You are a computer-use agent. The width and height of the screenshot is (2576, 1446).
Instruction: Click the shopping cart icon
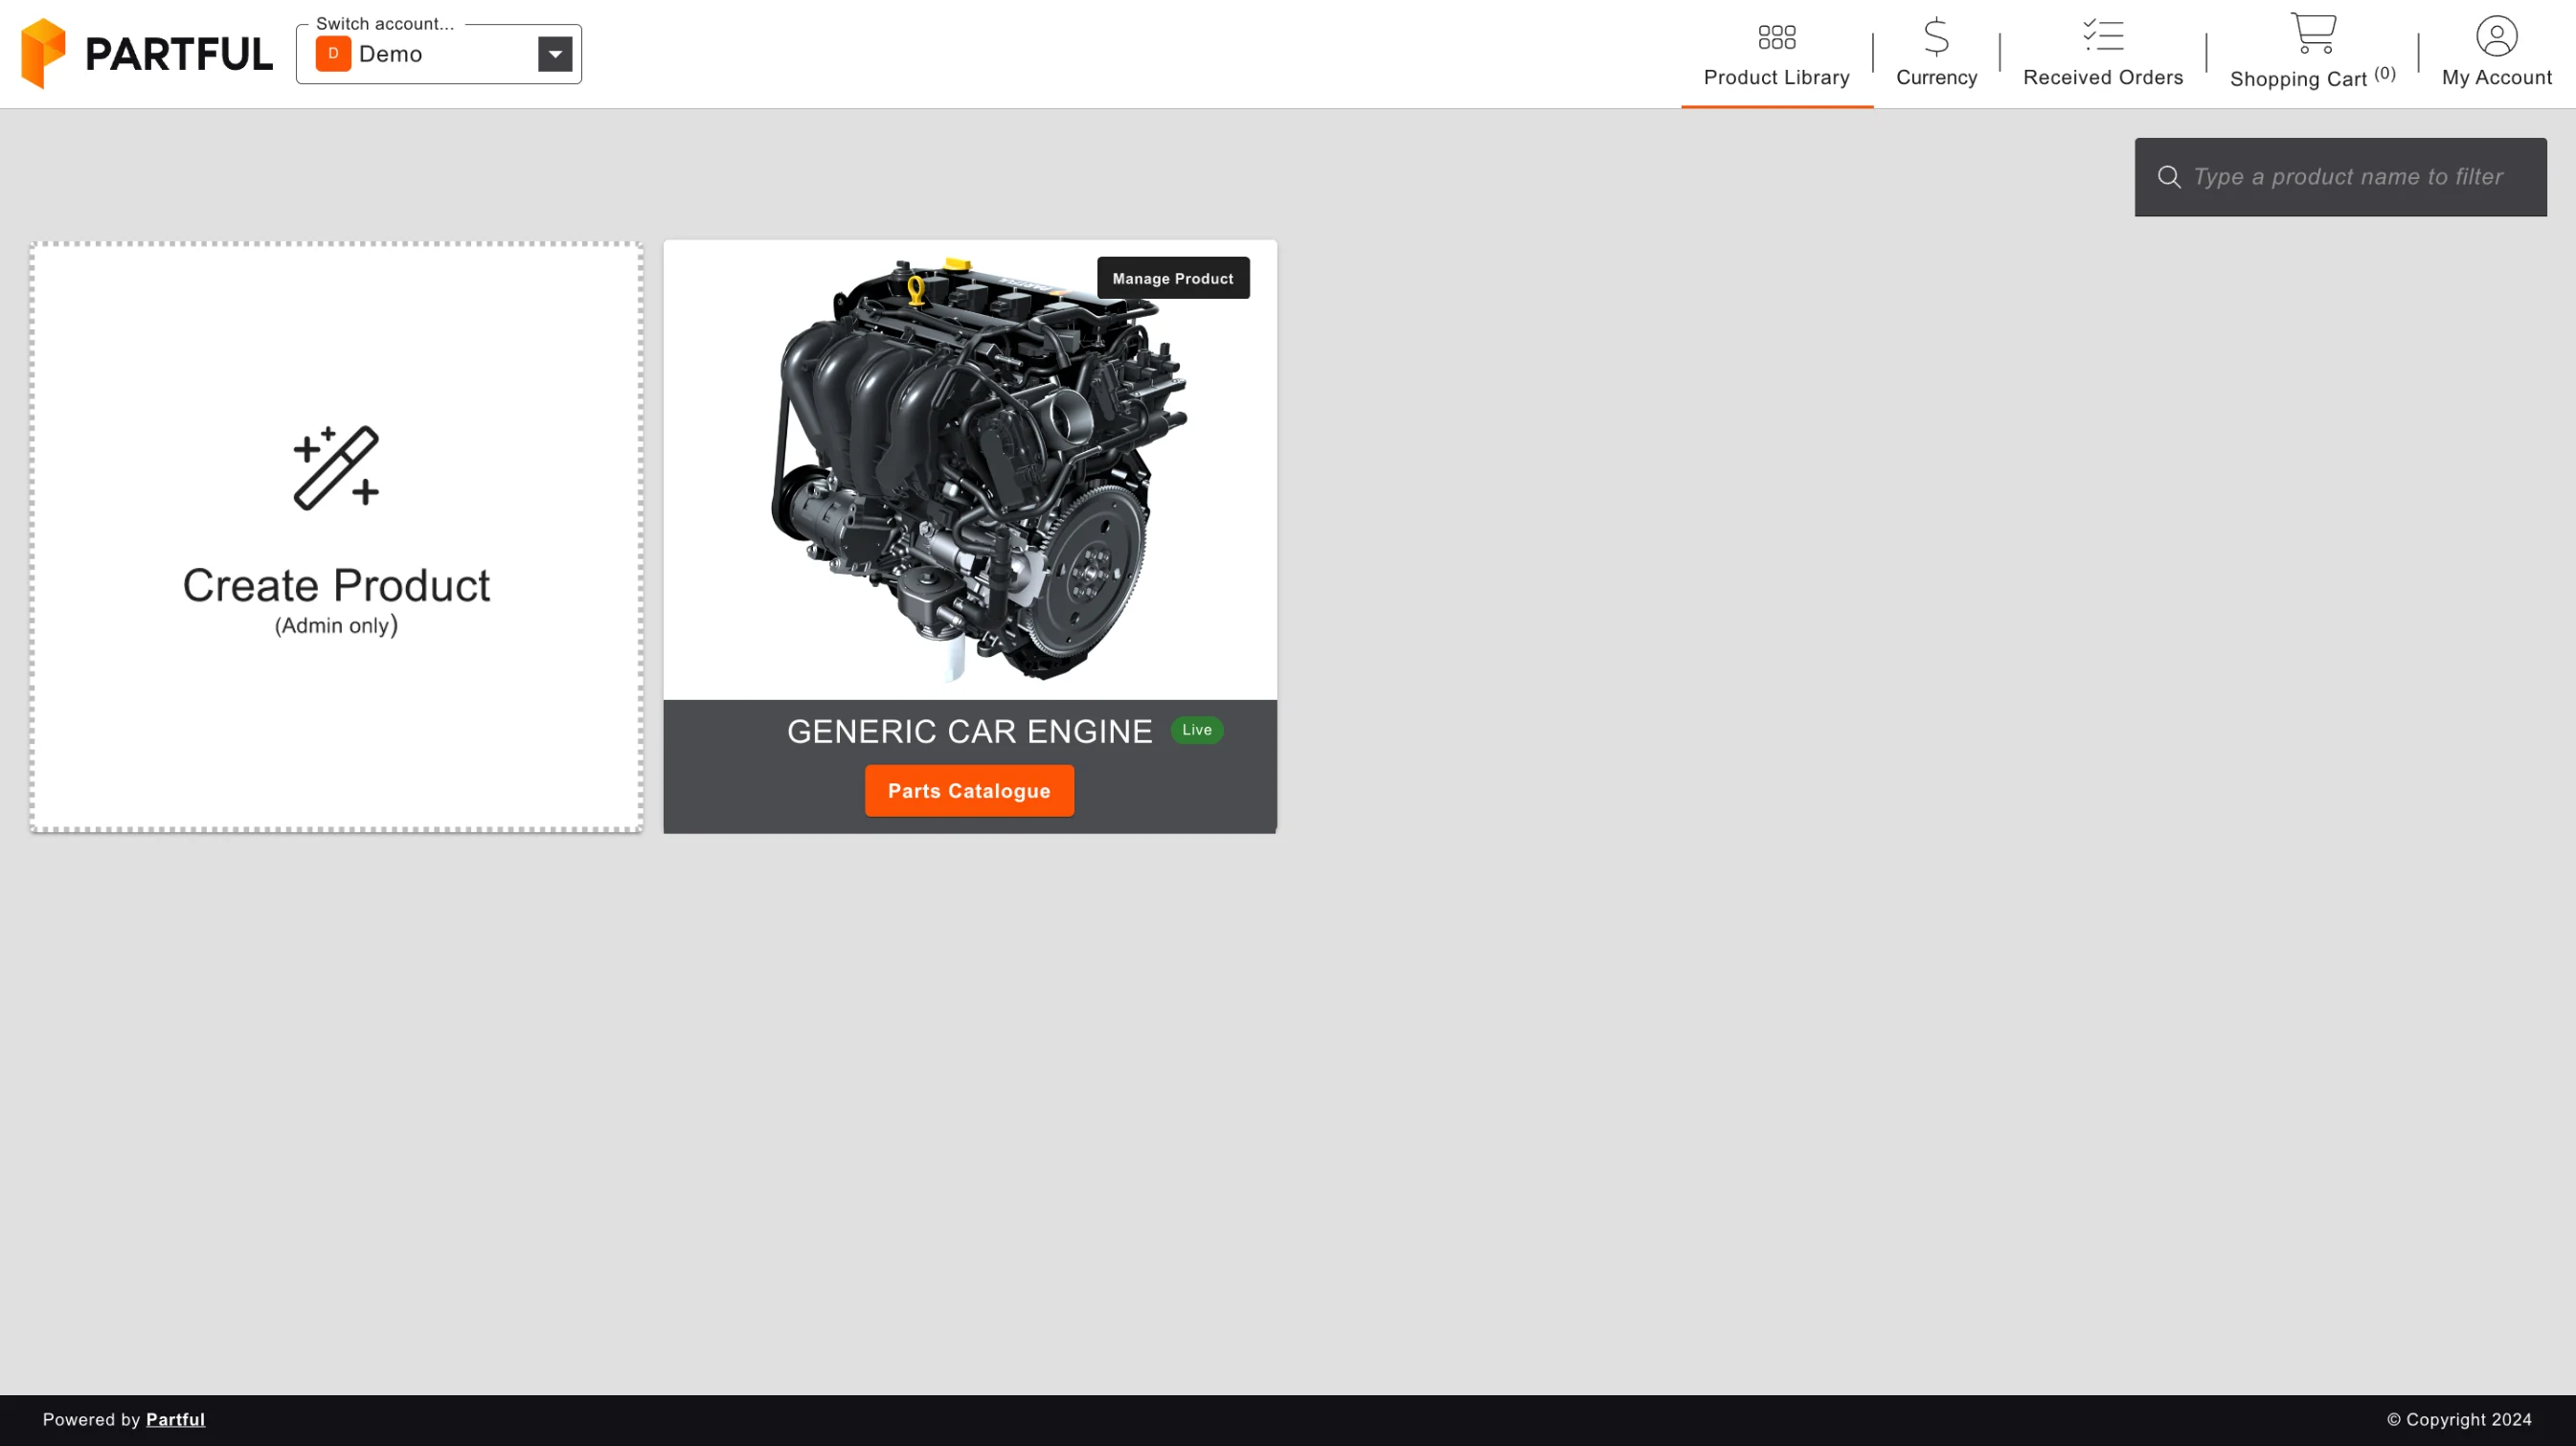pos(2312,33)
